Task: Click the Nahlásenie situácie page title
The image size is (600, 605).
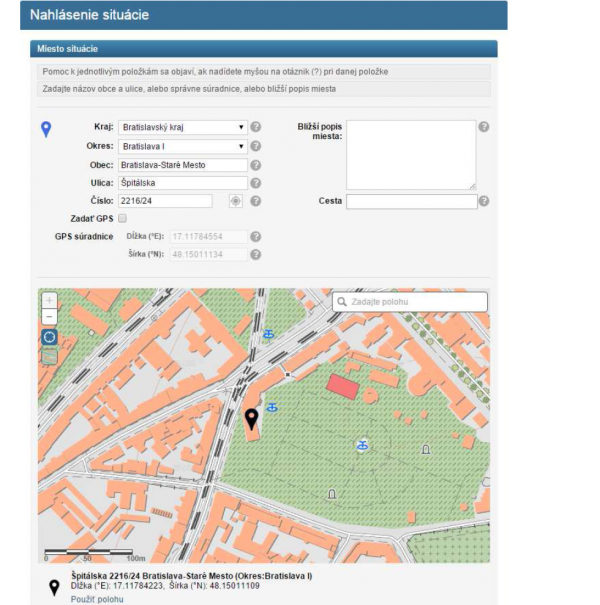Action: (x=89, y=15)
